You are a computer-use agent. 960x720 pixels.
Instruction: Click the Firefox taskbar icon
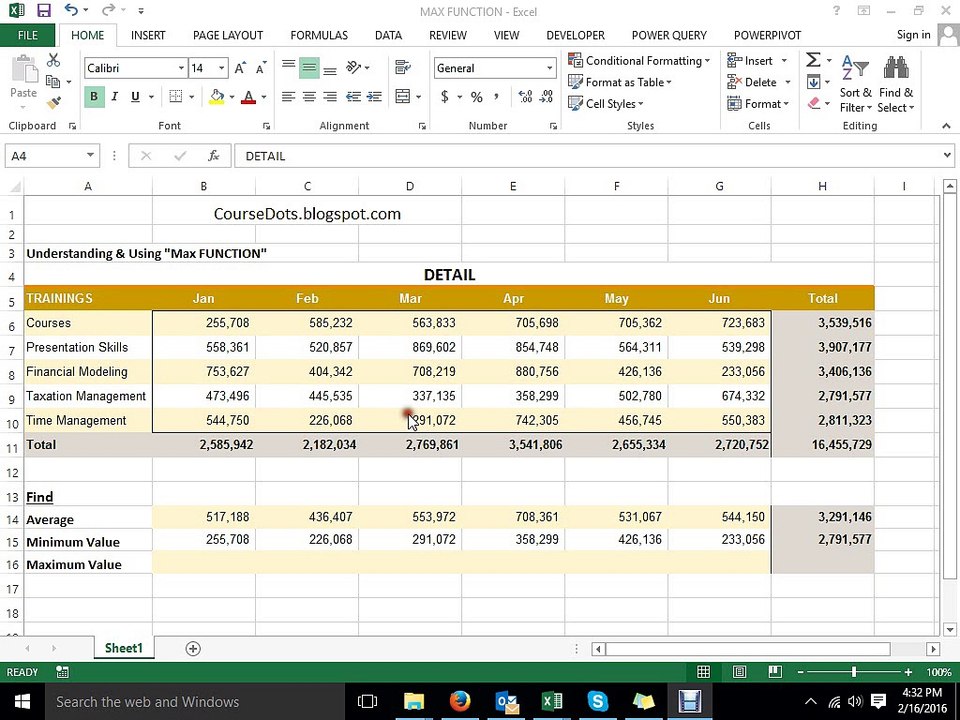459,702
